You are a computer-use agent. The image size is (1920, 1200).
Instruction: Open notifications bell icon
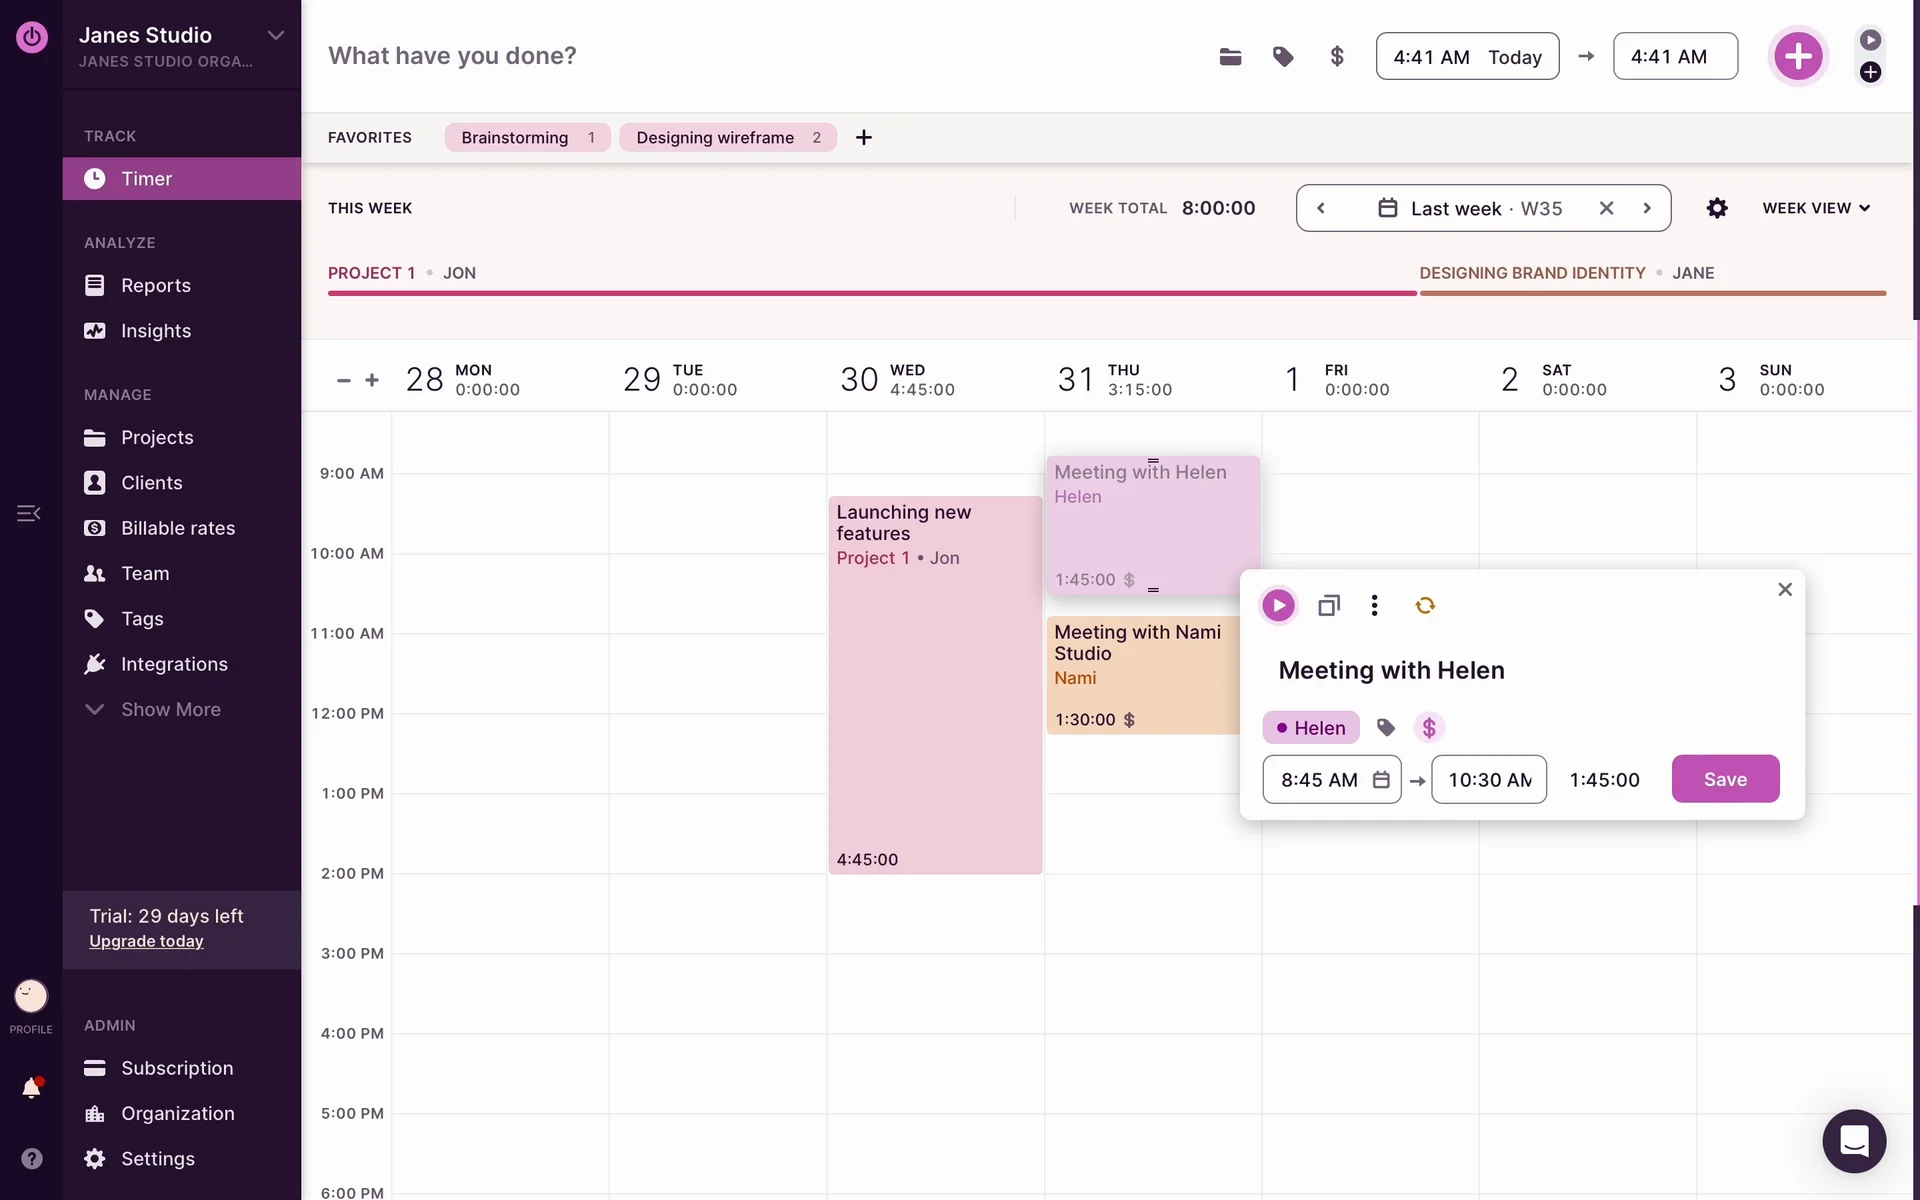[x=31, y=1088]
